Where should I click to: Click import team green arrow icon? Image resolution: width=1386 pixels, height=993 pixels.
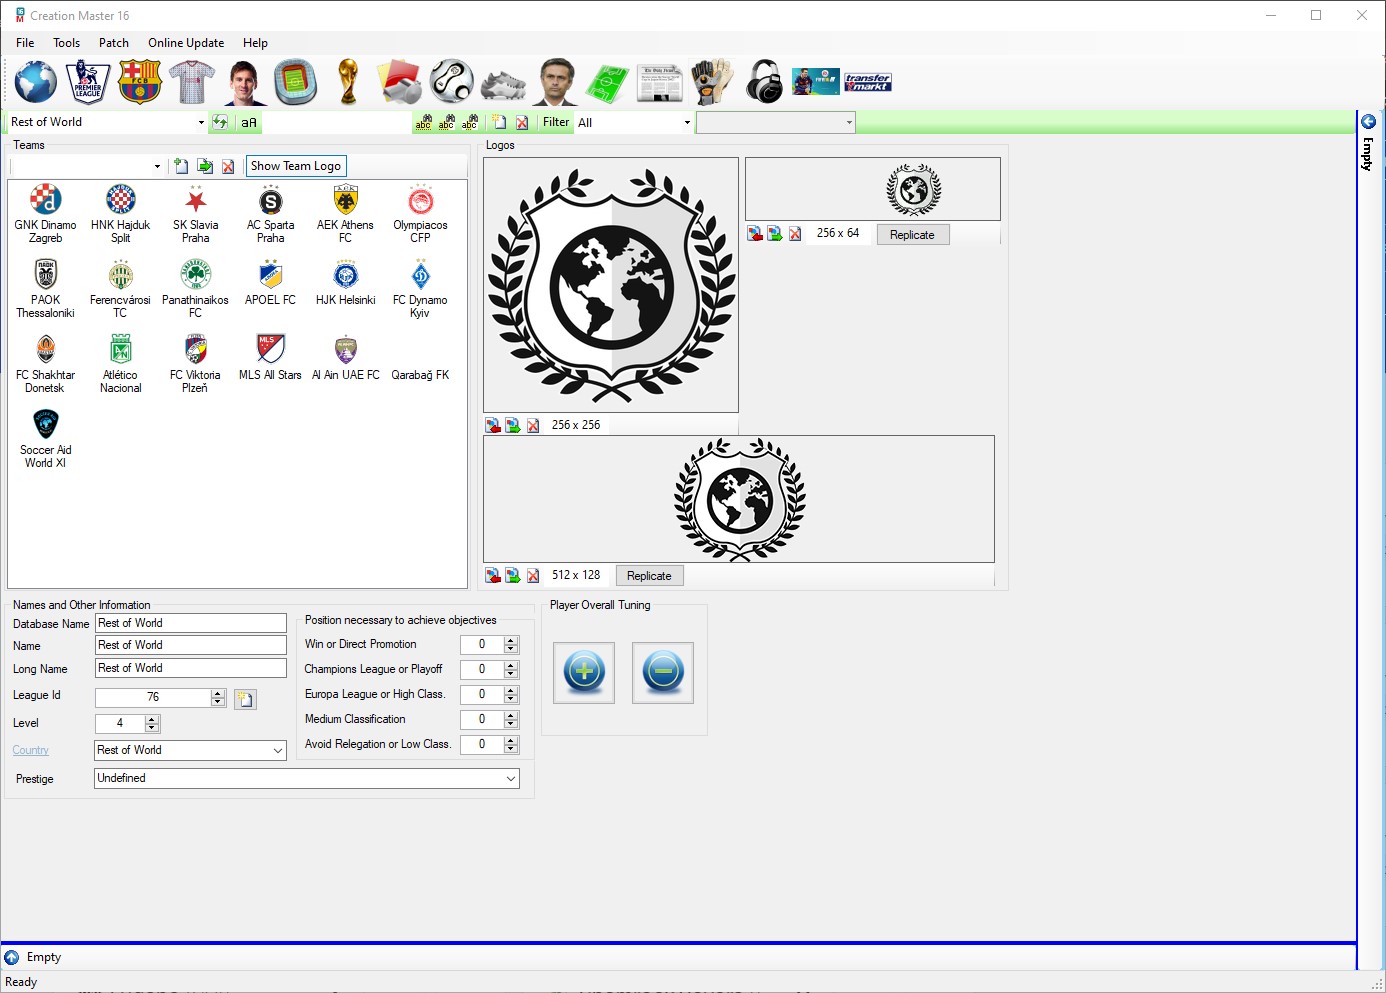point(205,166)
